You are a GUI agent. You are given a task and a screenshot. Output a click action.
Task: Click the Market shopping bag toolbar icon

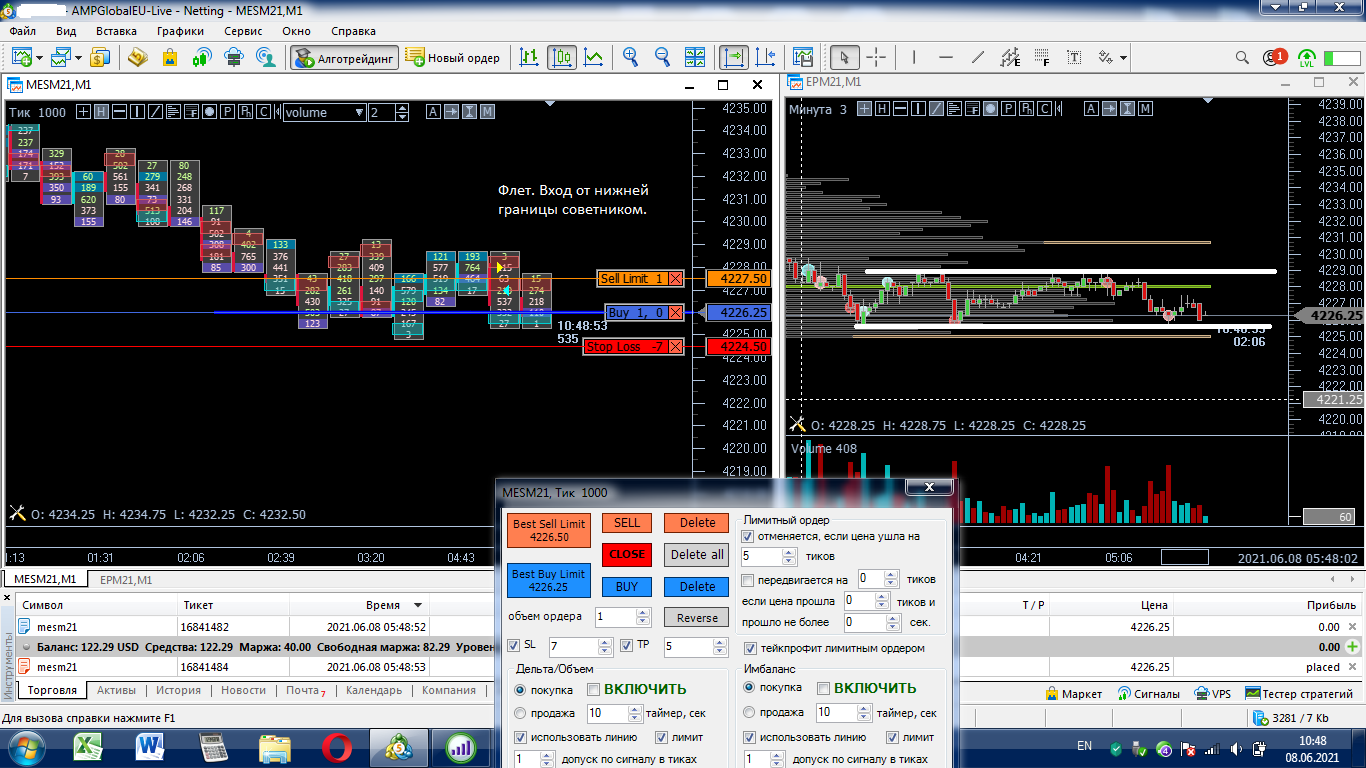click(169, 57)
